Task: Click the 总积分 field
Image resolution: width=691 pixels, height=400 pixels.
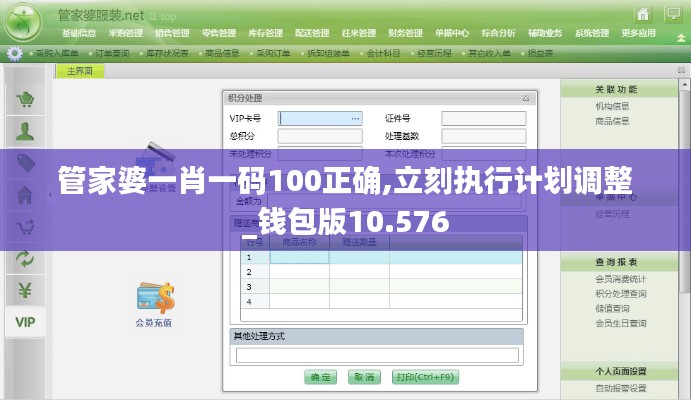Action: (320, 136)
